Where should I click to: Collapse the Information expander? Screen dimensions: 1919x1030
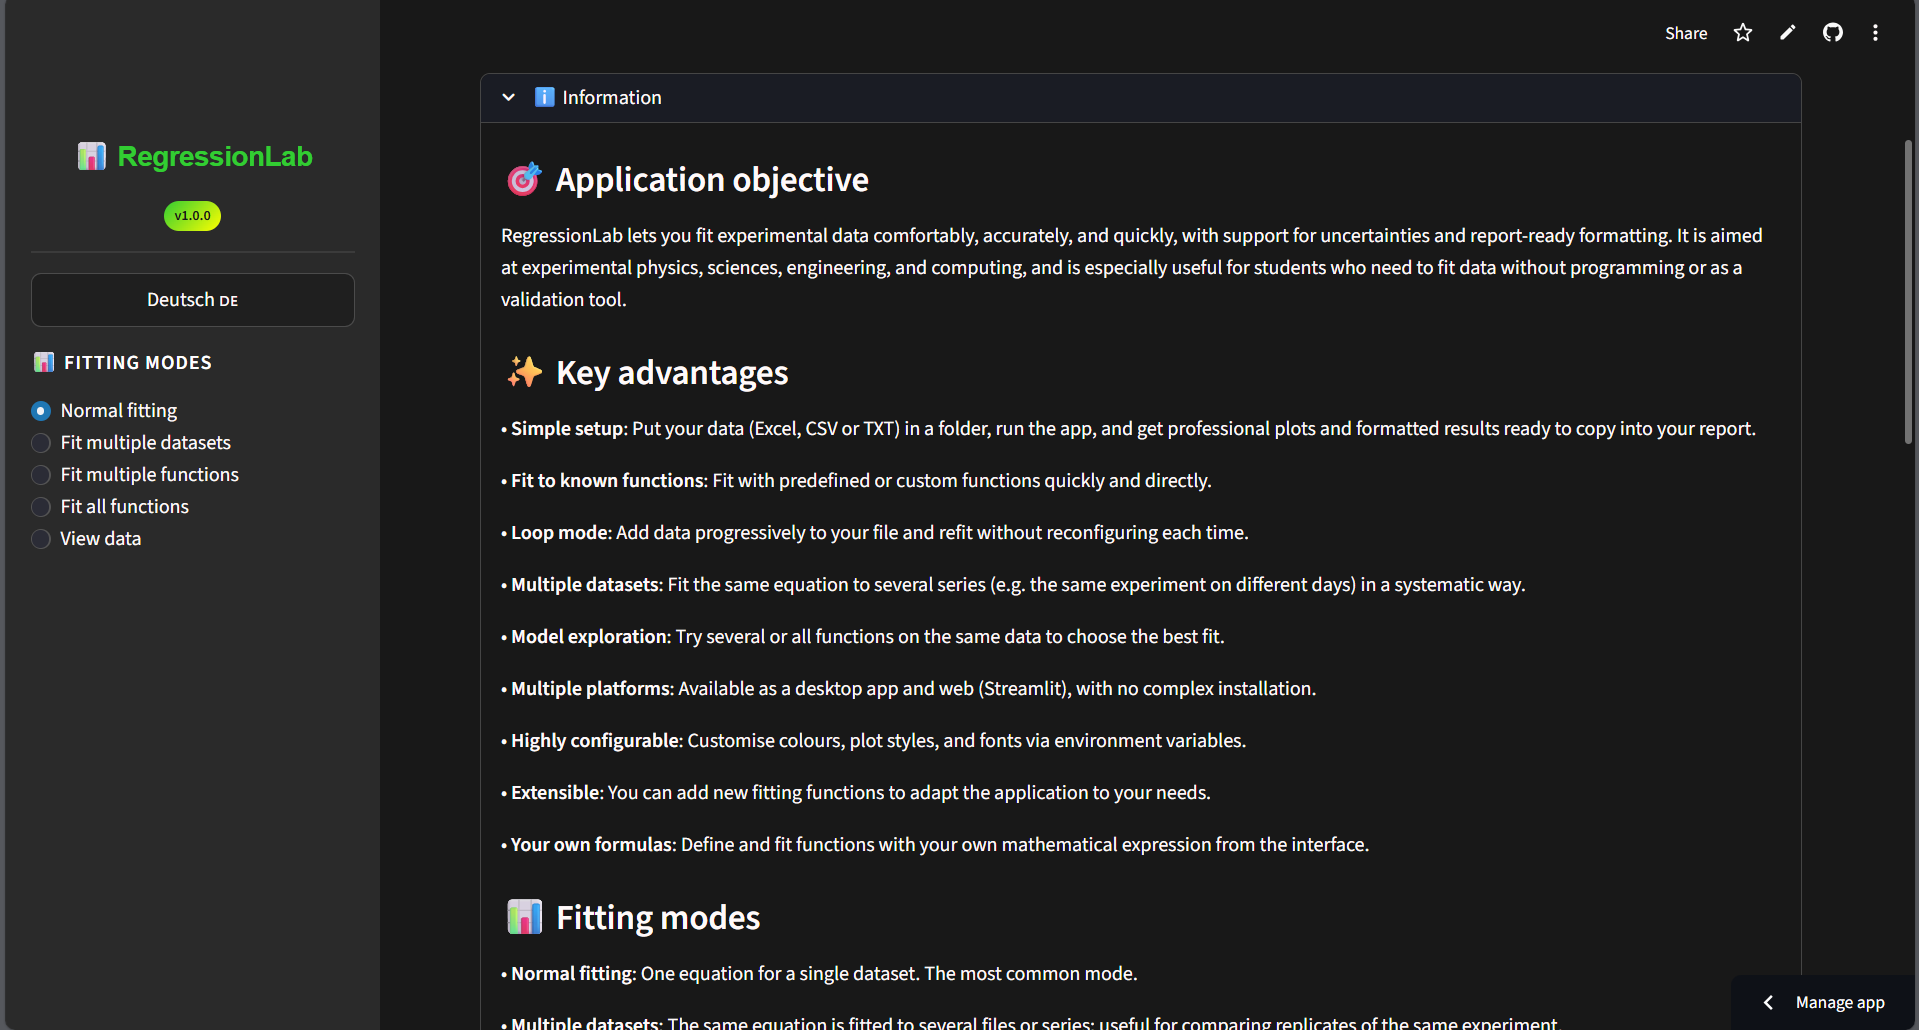coord(509,97)
